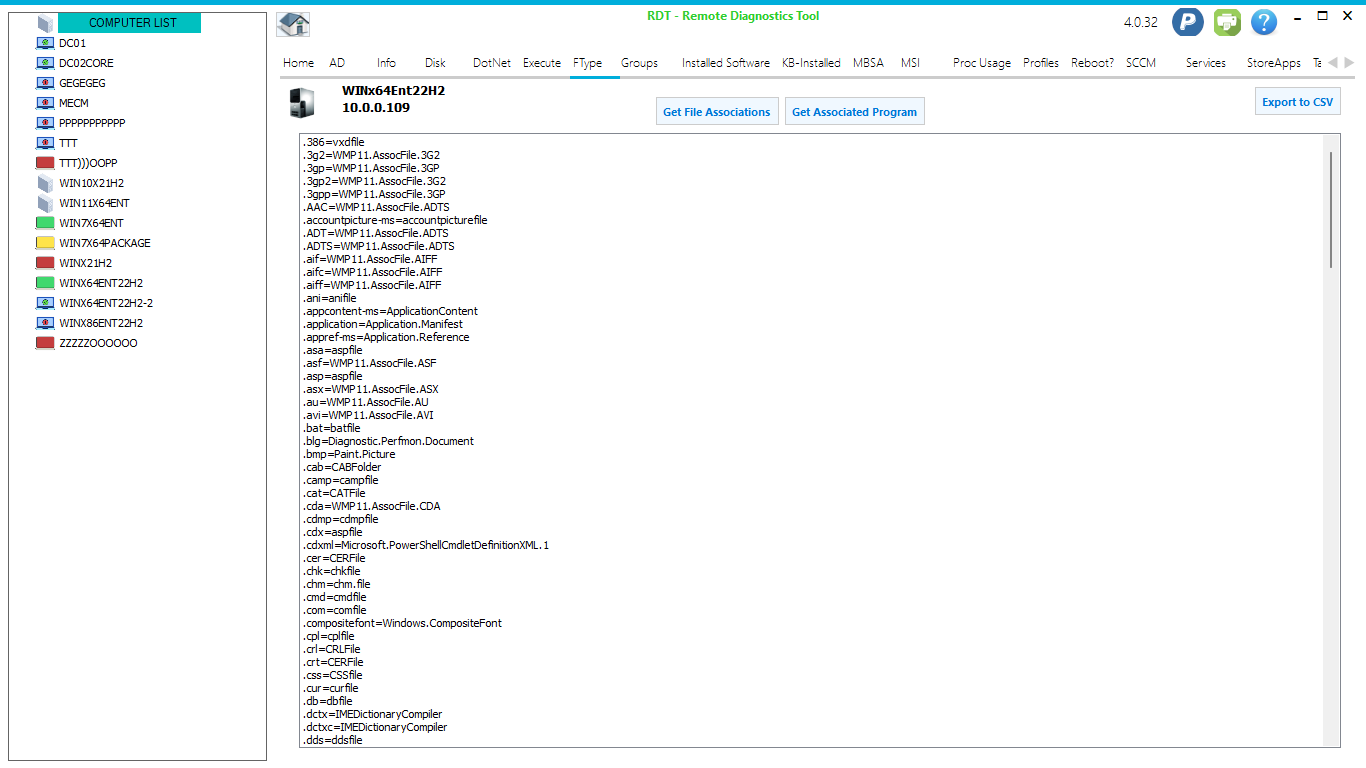Open the PayPal donate icon
Image resolution: width=1366 pixels, height=768 pixels.
1188,22
